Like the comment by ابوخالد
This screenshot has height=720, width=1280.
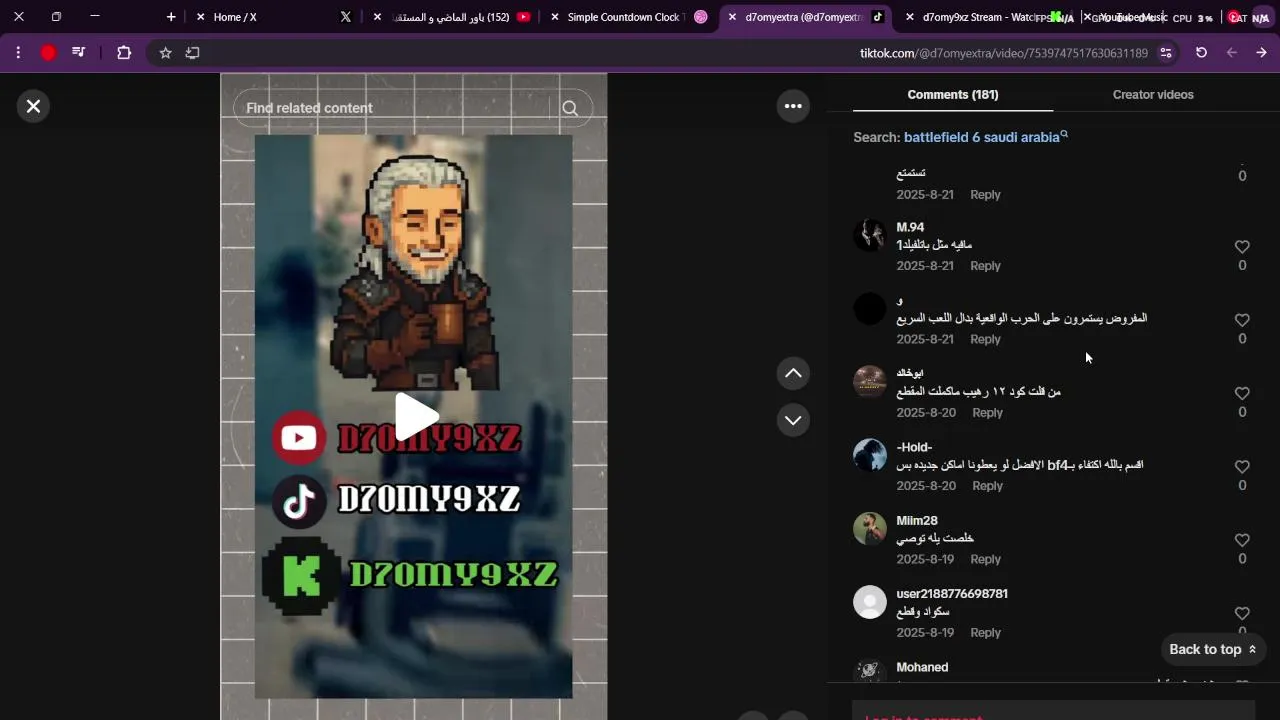1242,393
